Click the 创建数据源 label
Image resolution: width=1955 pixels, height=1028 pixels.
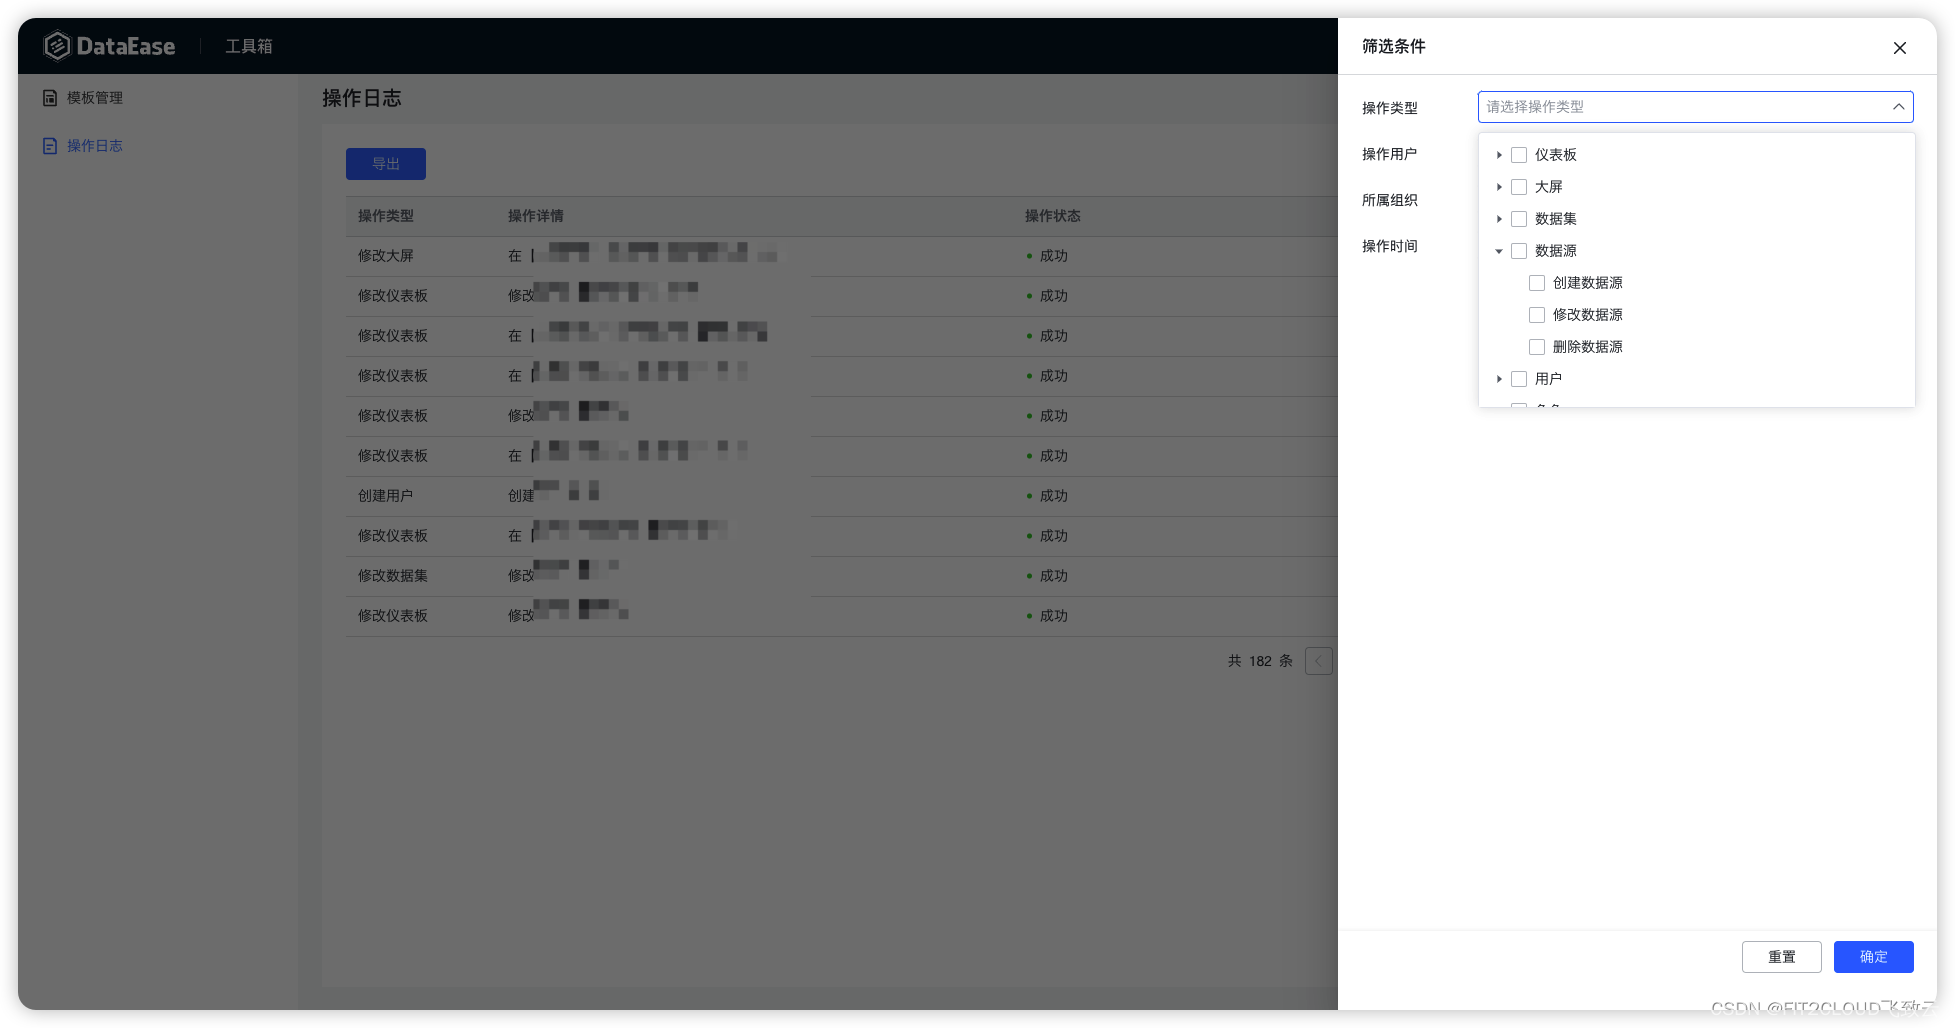[1588, 283]
